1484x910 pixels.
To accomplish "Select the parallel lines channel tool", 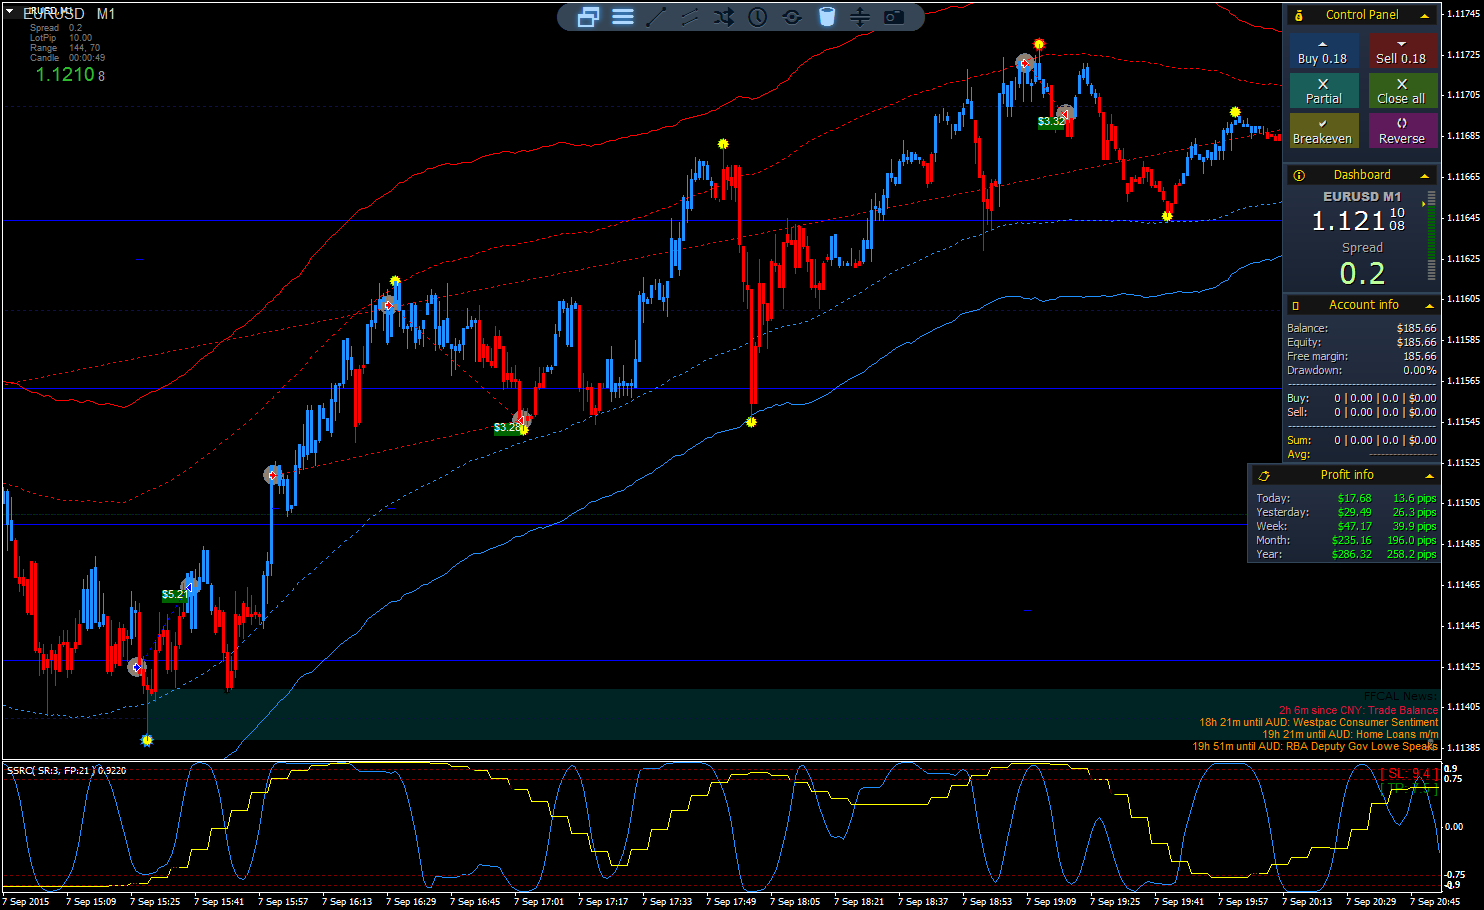I will tap(690, 17).
